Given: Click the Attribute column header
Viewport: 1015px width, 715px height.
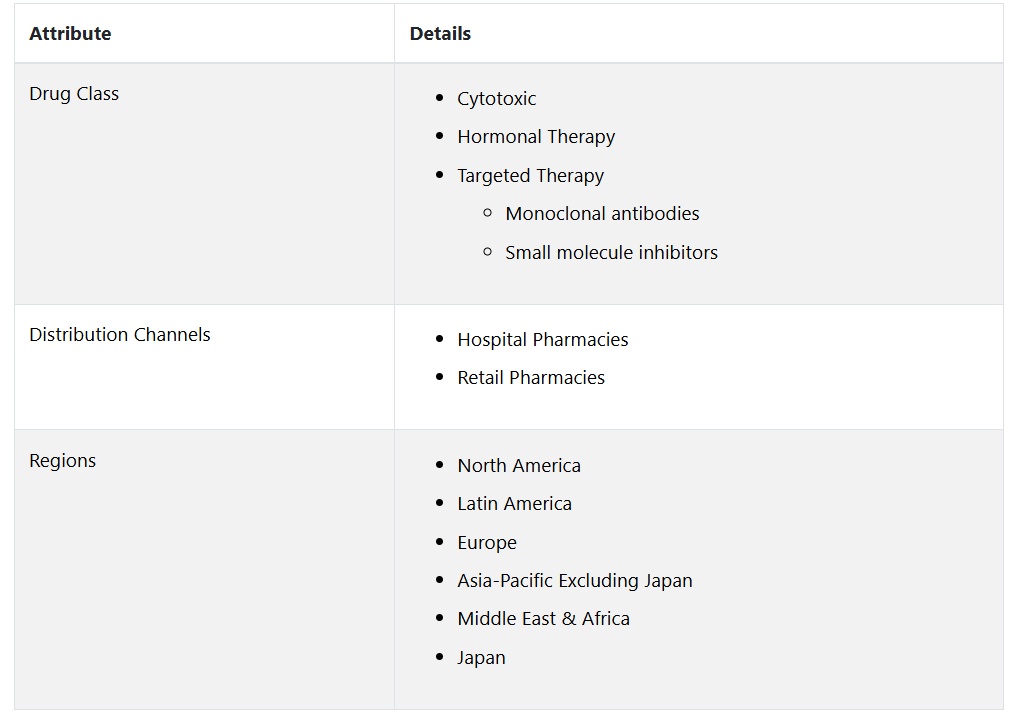Looking at the screenshot, I should click(70, 34).
